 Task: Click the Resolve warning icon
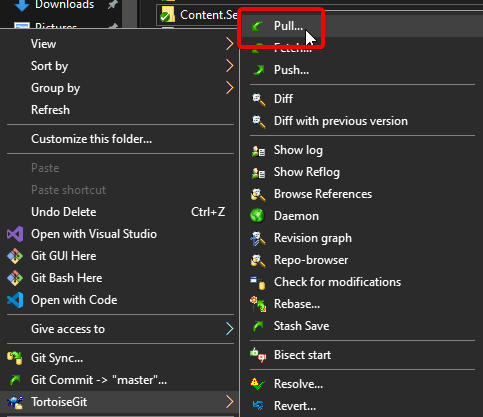pos(257,384)
